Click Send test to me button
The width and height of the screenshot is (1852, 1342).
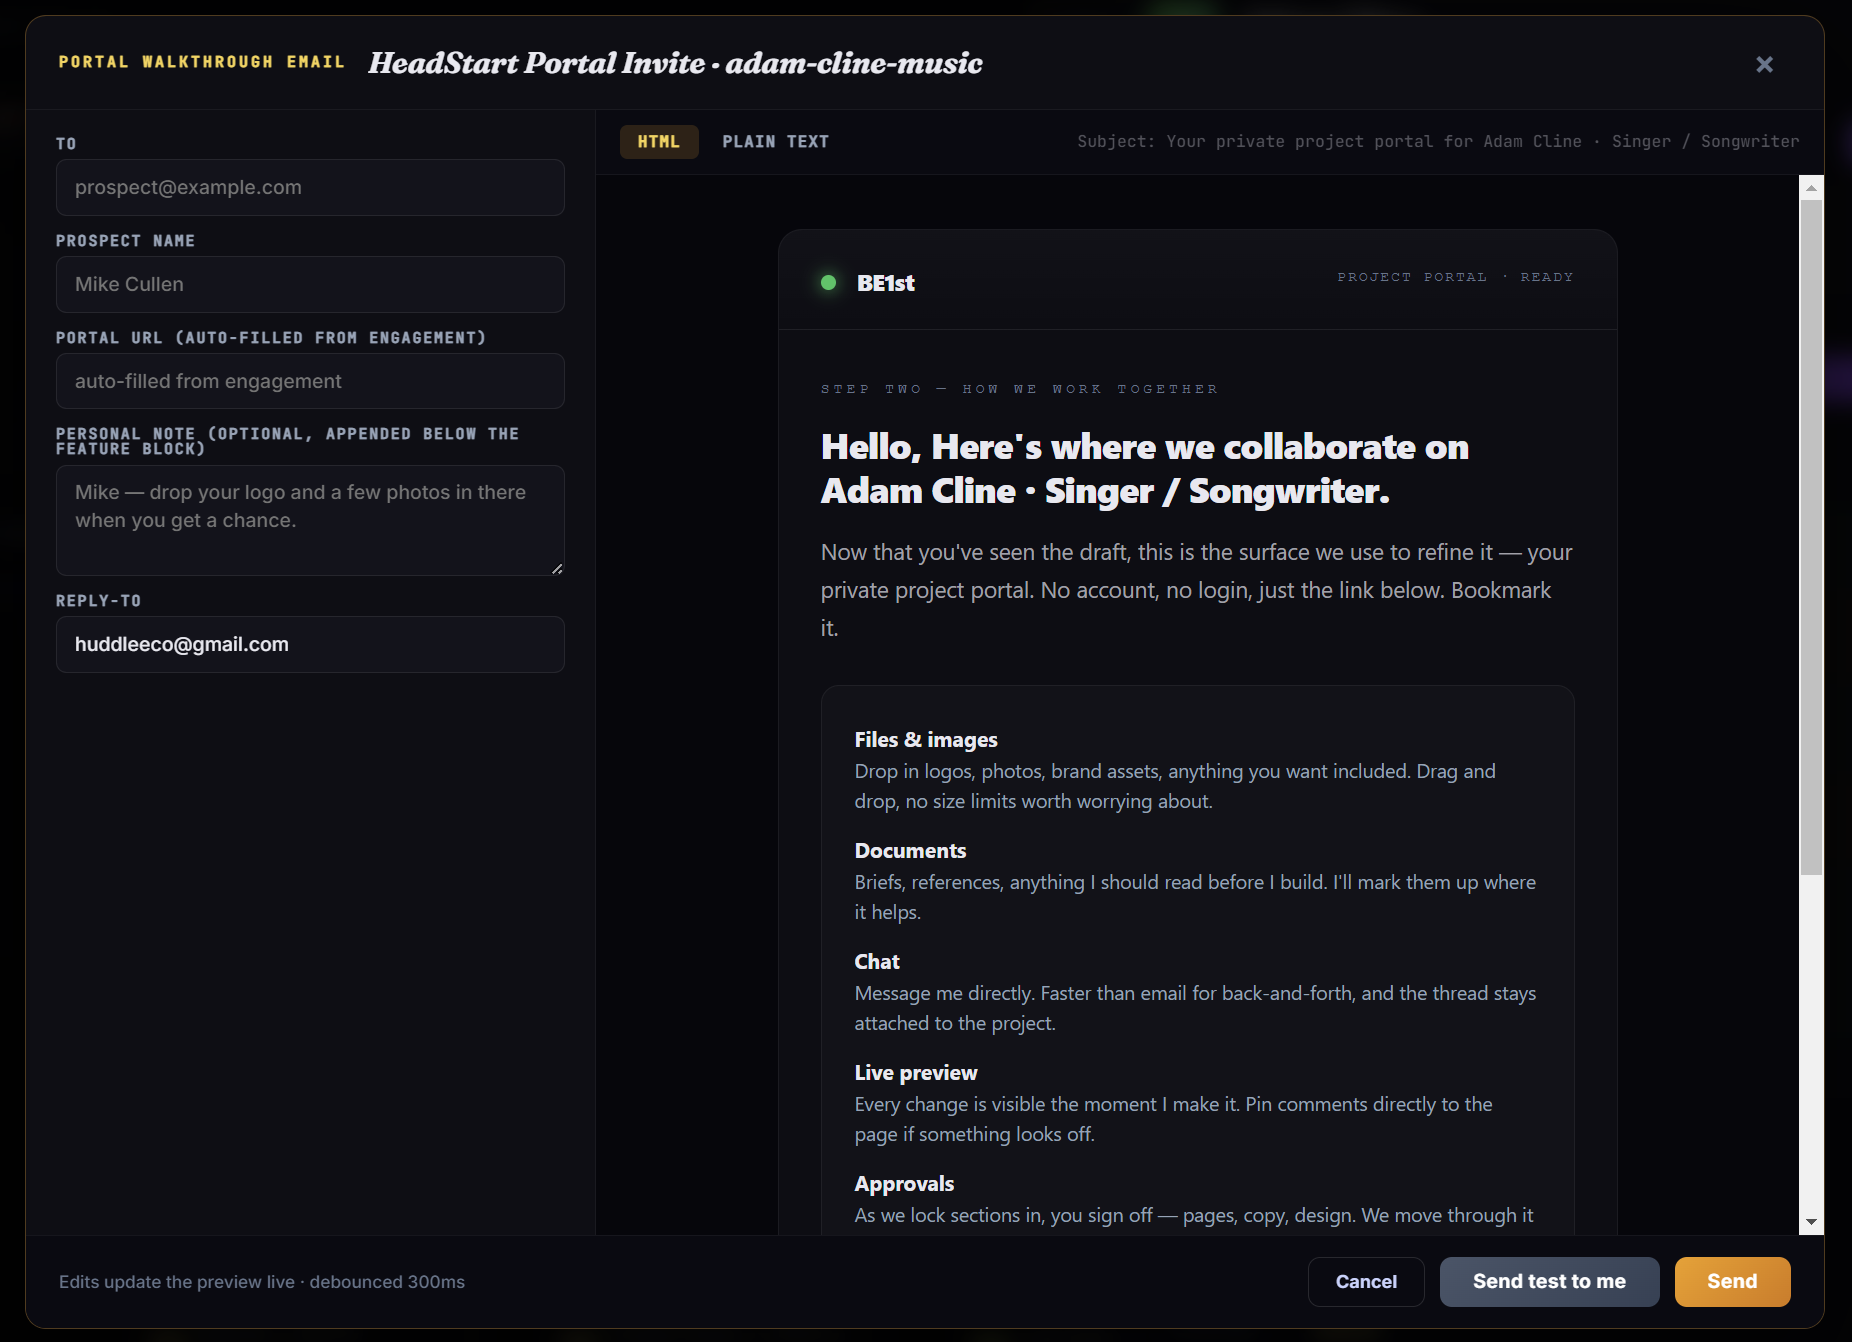(1549, 1282)
